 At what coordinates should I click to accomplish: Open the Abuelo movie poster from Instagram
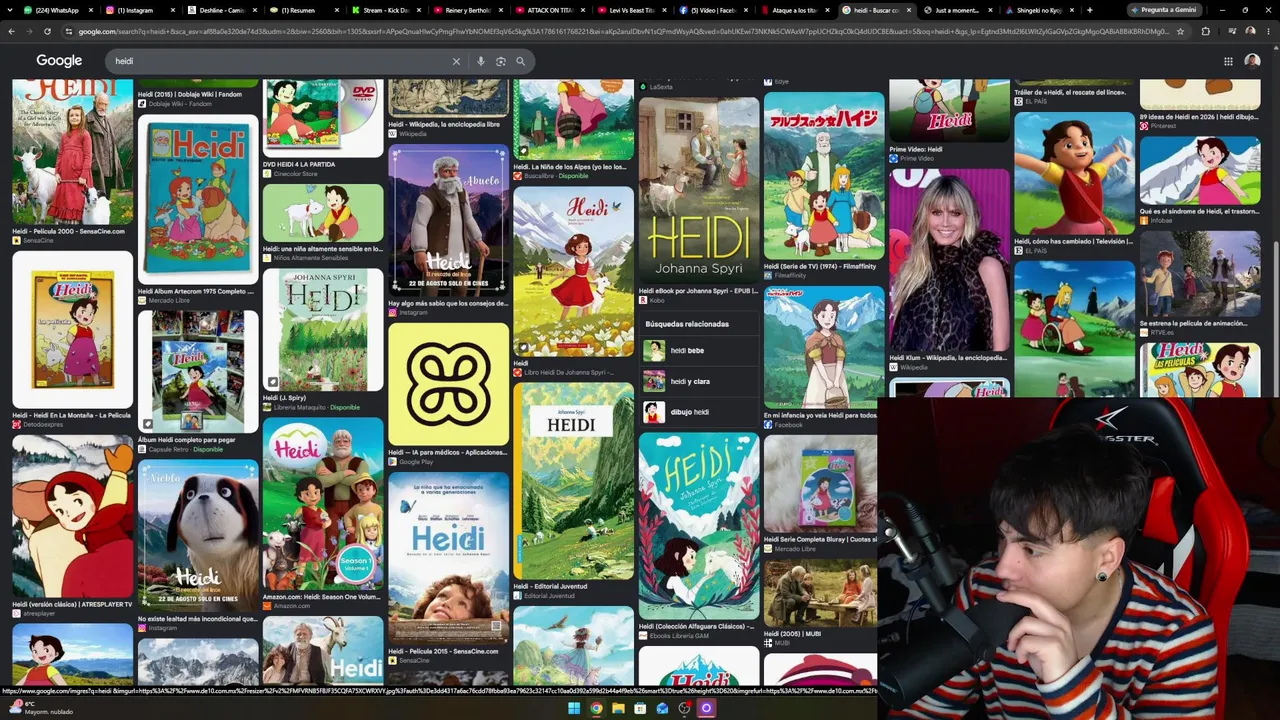pyautogui.click(x=448, y=222)
